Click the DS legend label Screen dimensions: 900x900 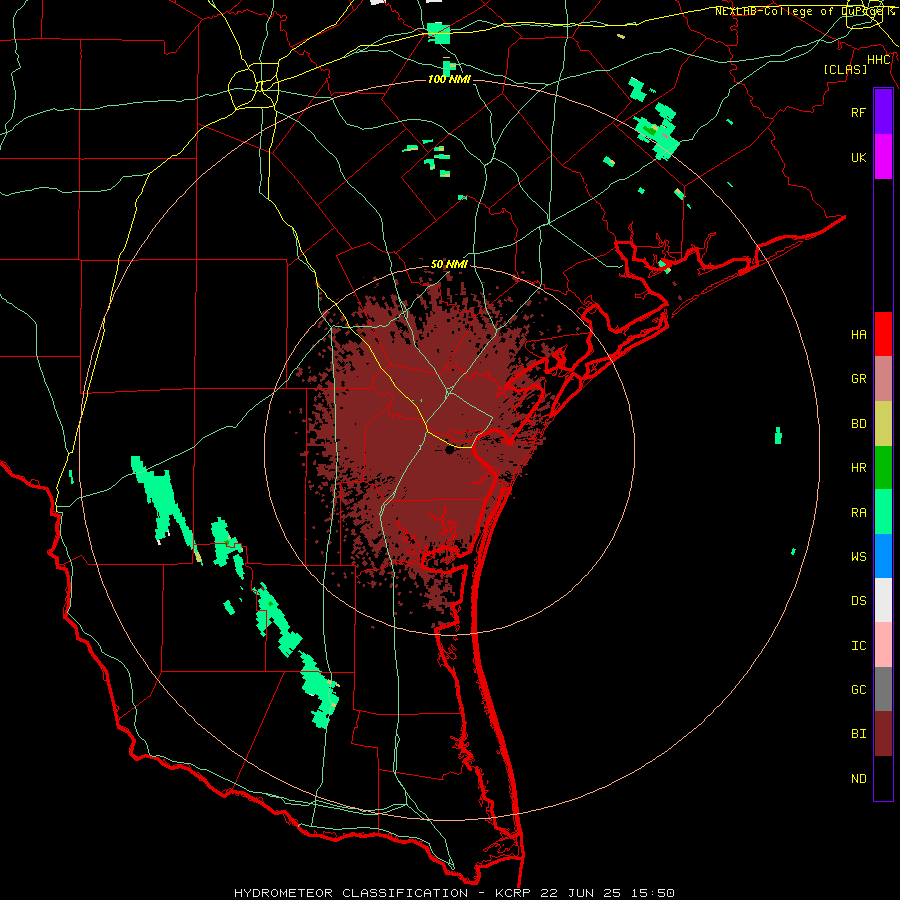[859, 601]
